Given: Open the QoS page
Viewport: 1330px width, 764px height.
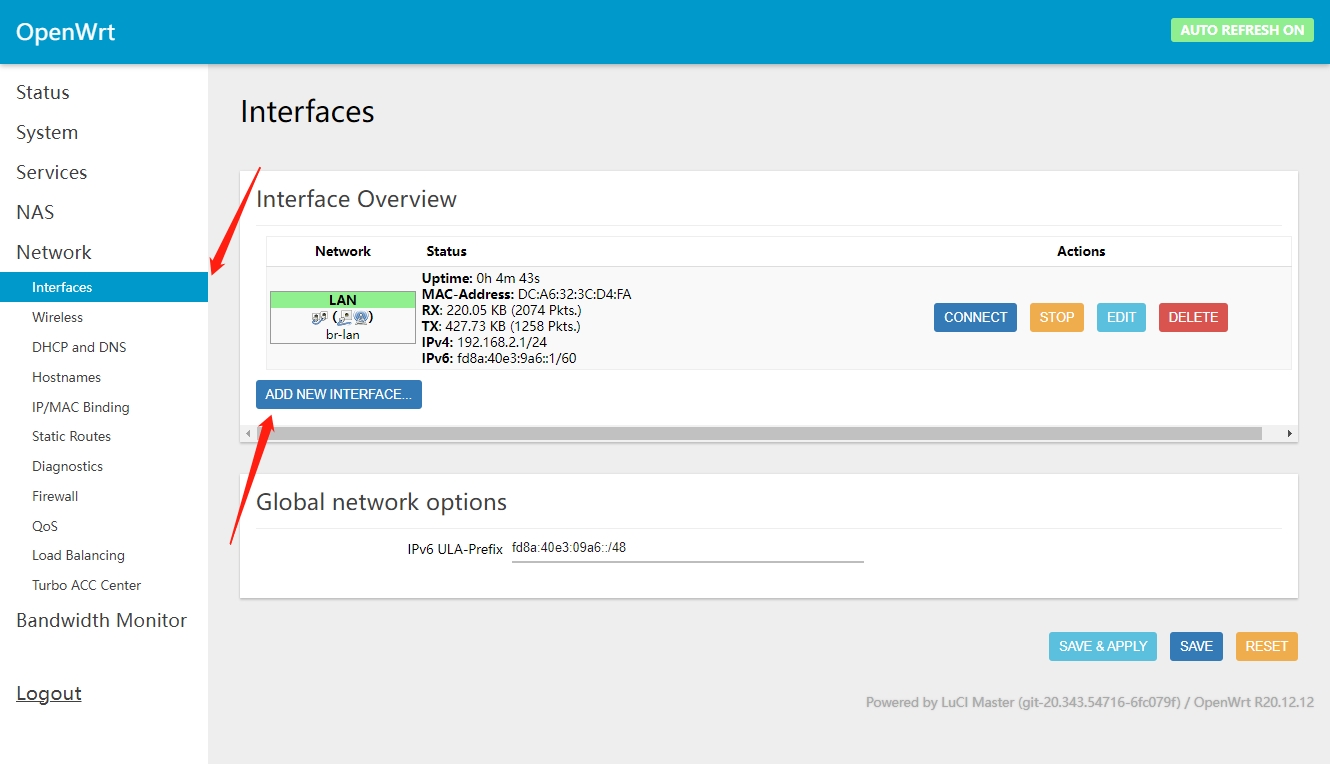Looking at the screenshot, I should tap(45, 526).
